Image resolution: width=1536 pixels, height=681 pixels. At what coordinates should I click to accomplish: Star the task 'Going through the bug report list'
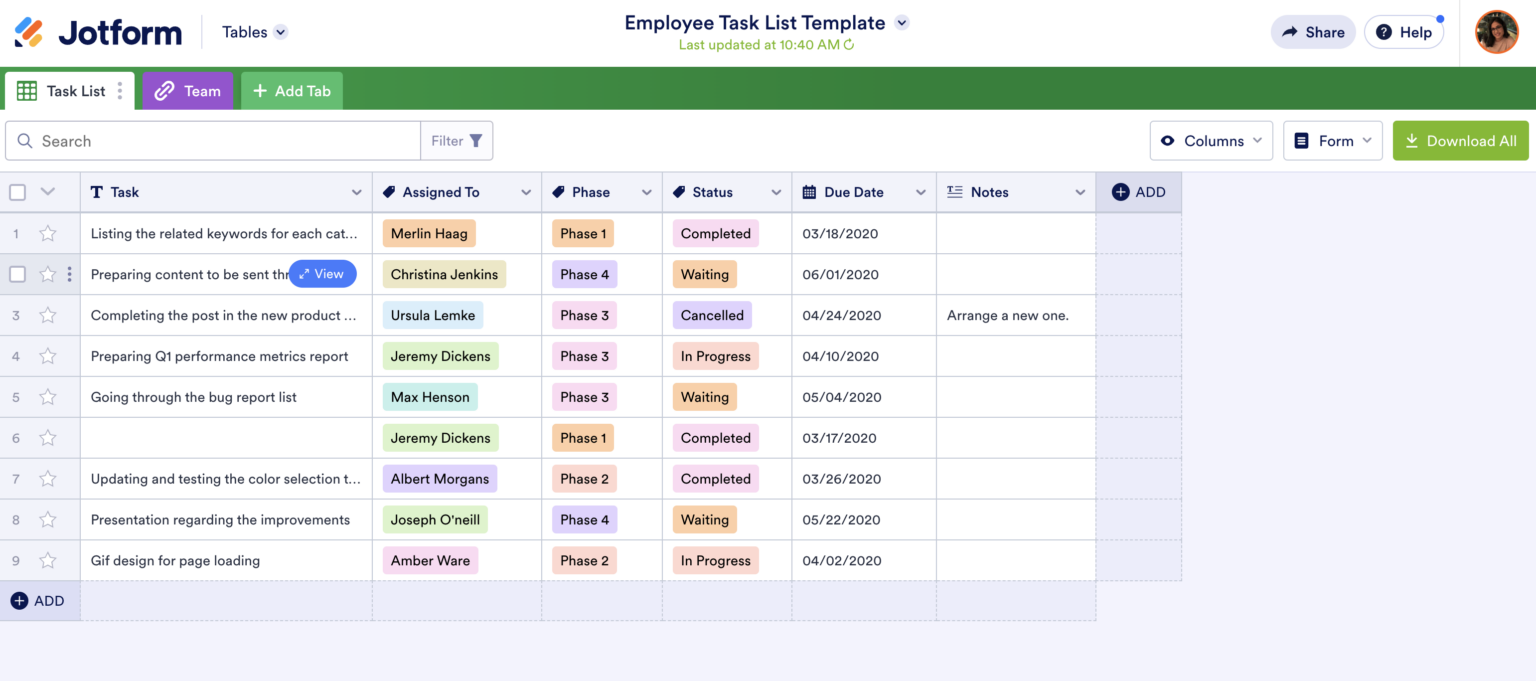point(47,396)
